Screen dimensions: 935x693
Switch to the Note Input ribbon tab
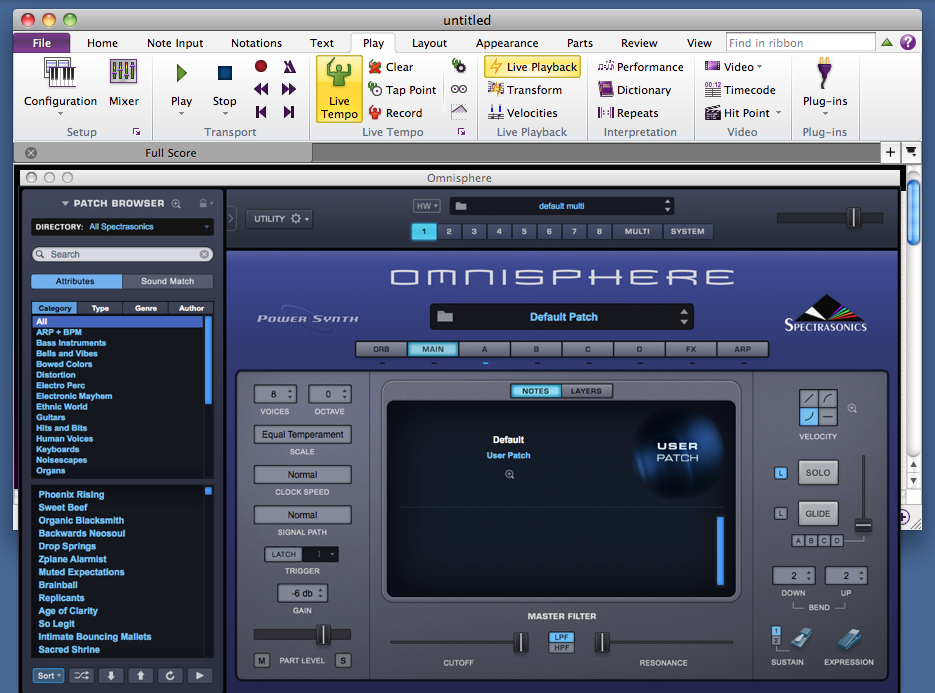tap(175, 43)
